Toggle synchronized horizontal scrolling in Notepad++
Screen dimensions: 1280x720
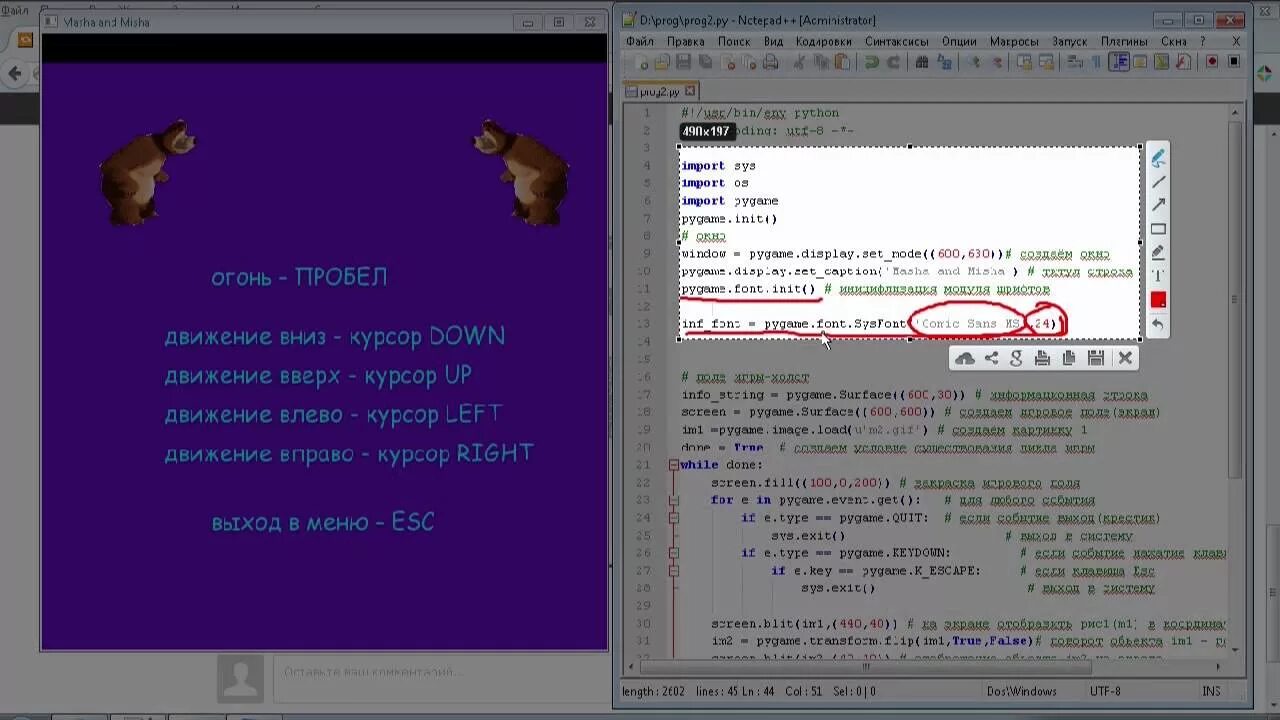[1047, 62]
